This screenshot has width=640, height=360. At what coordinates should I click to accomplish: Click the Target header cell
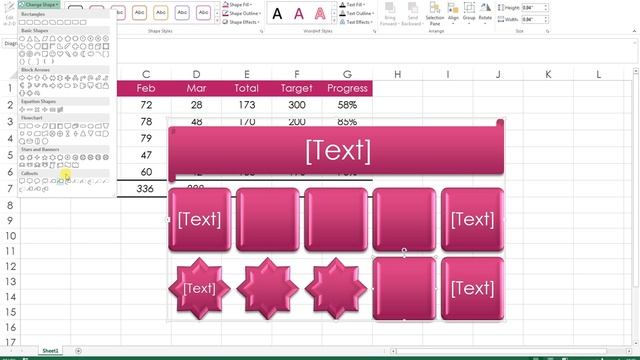pyautogui.click(x=297, y=88)
